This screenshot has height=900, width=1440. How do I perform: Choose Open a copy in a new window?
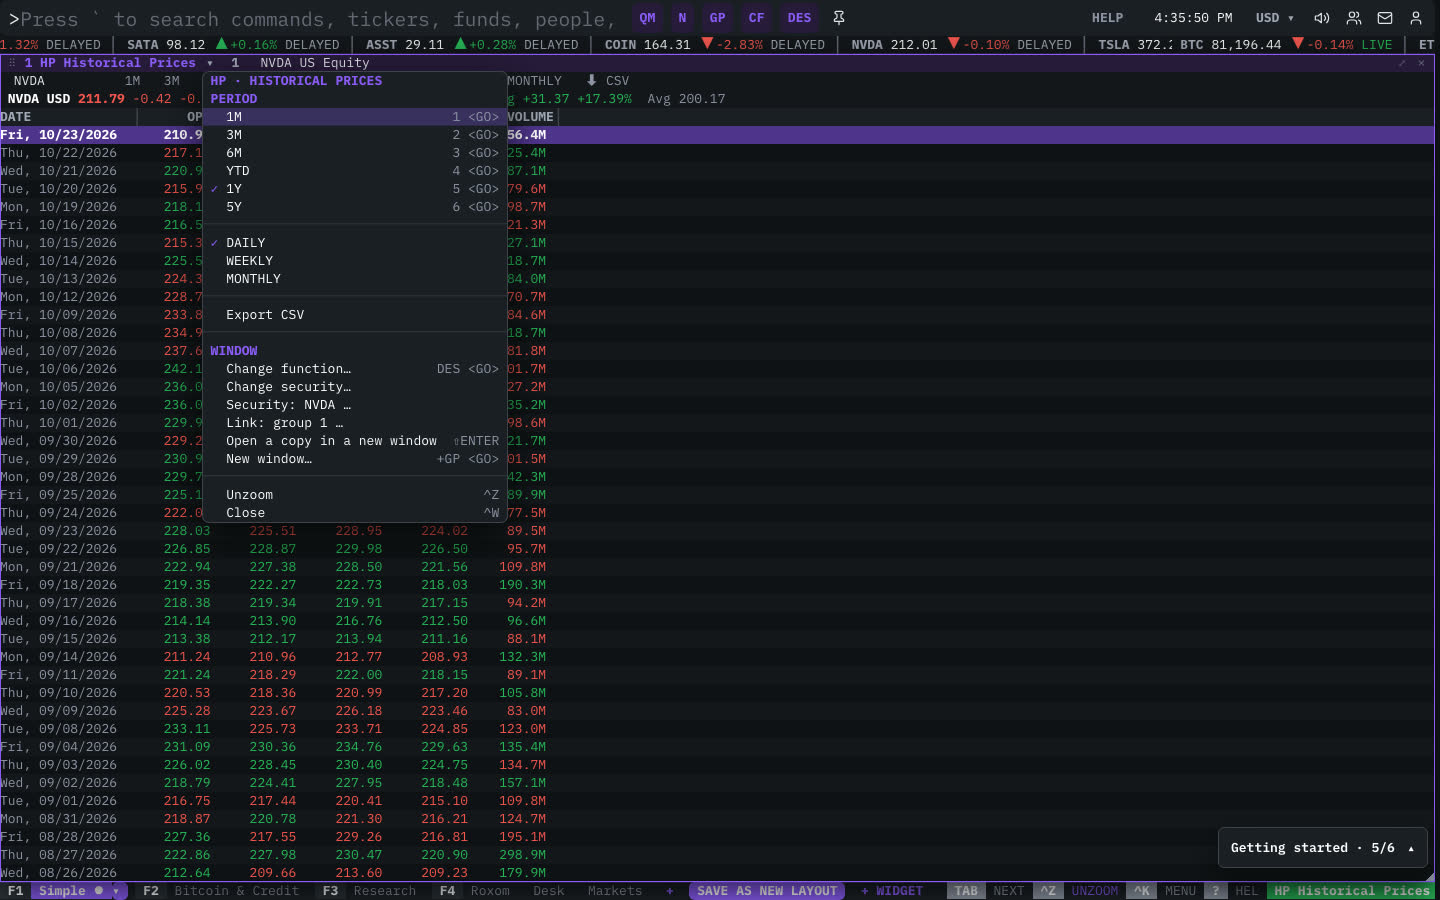point(355,441)
